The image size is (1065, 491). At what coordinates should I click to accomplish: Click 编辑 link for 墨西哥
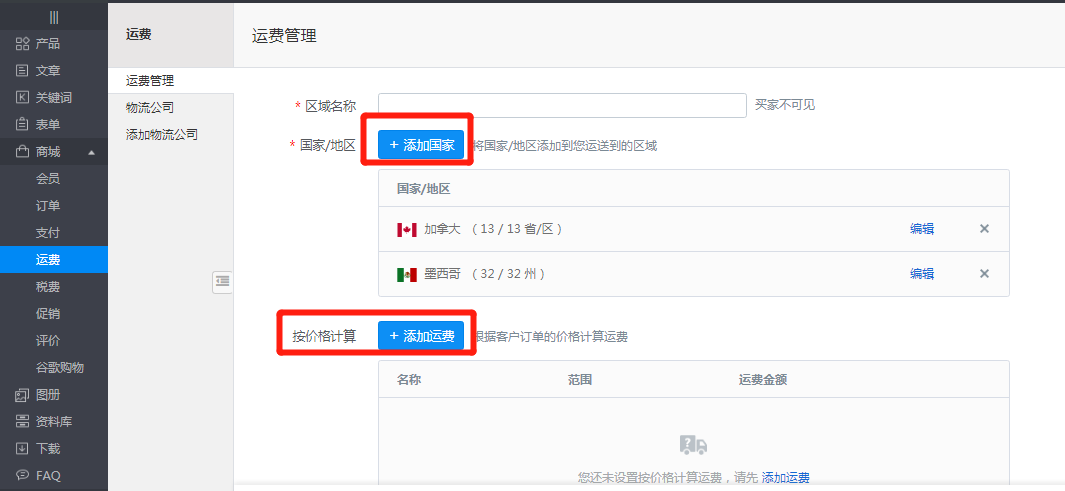pos(921,274)
